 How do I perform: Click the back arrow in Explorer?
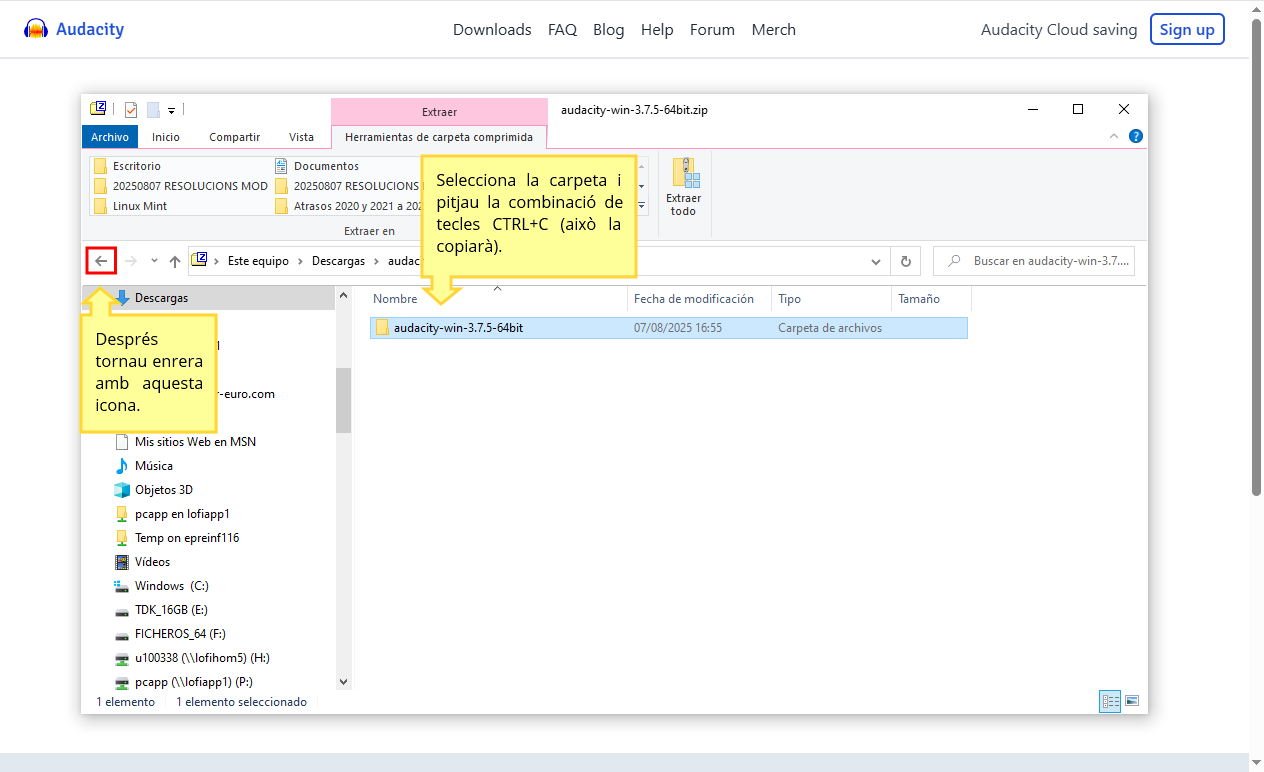click(101, 261)
